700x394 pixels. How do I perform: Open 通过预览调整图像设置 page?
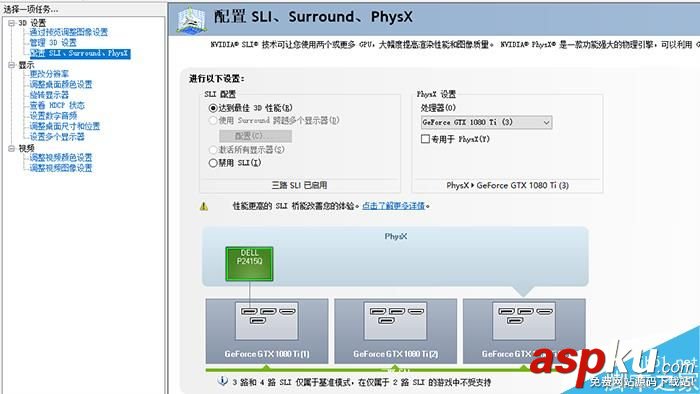pyautogui.click(x=69, y=32)
